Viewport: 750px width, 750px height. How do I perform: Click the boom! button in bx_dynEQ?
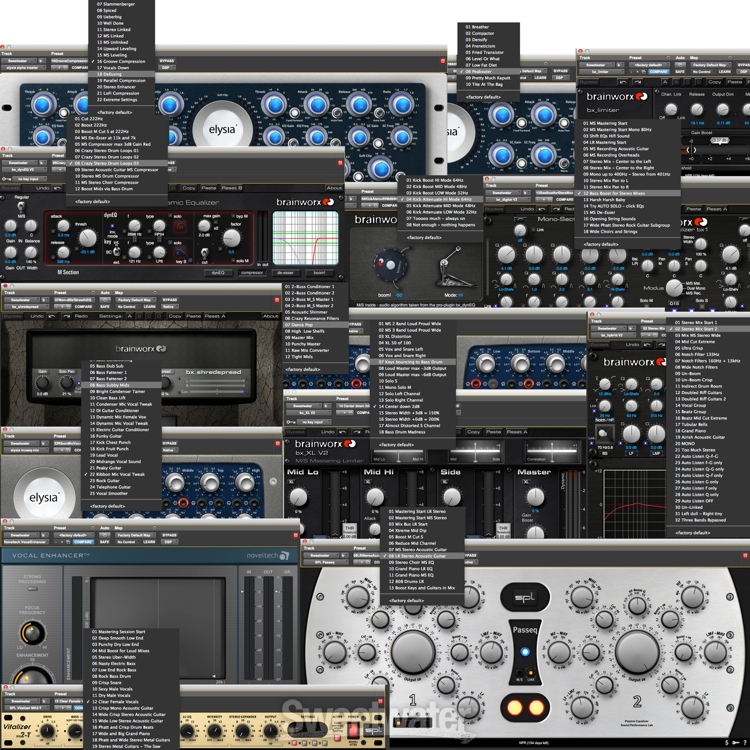pyautogui.click(x=319, y=272)
